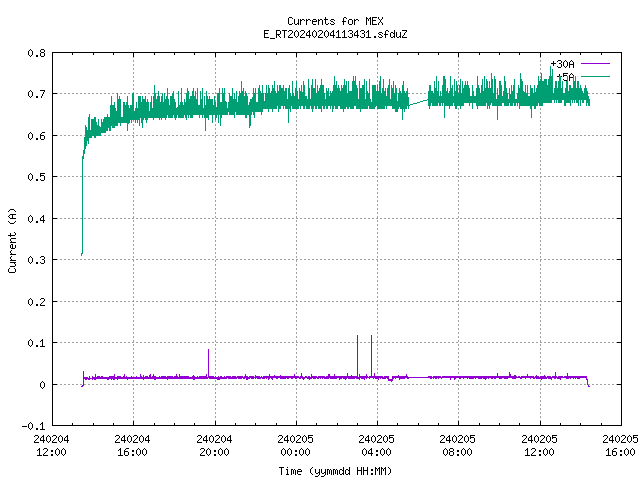The width and height of the screenshot is (640, 480).
Task: Click the 240205 04:00 x-axis label
Action: 376,445
